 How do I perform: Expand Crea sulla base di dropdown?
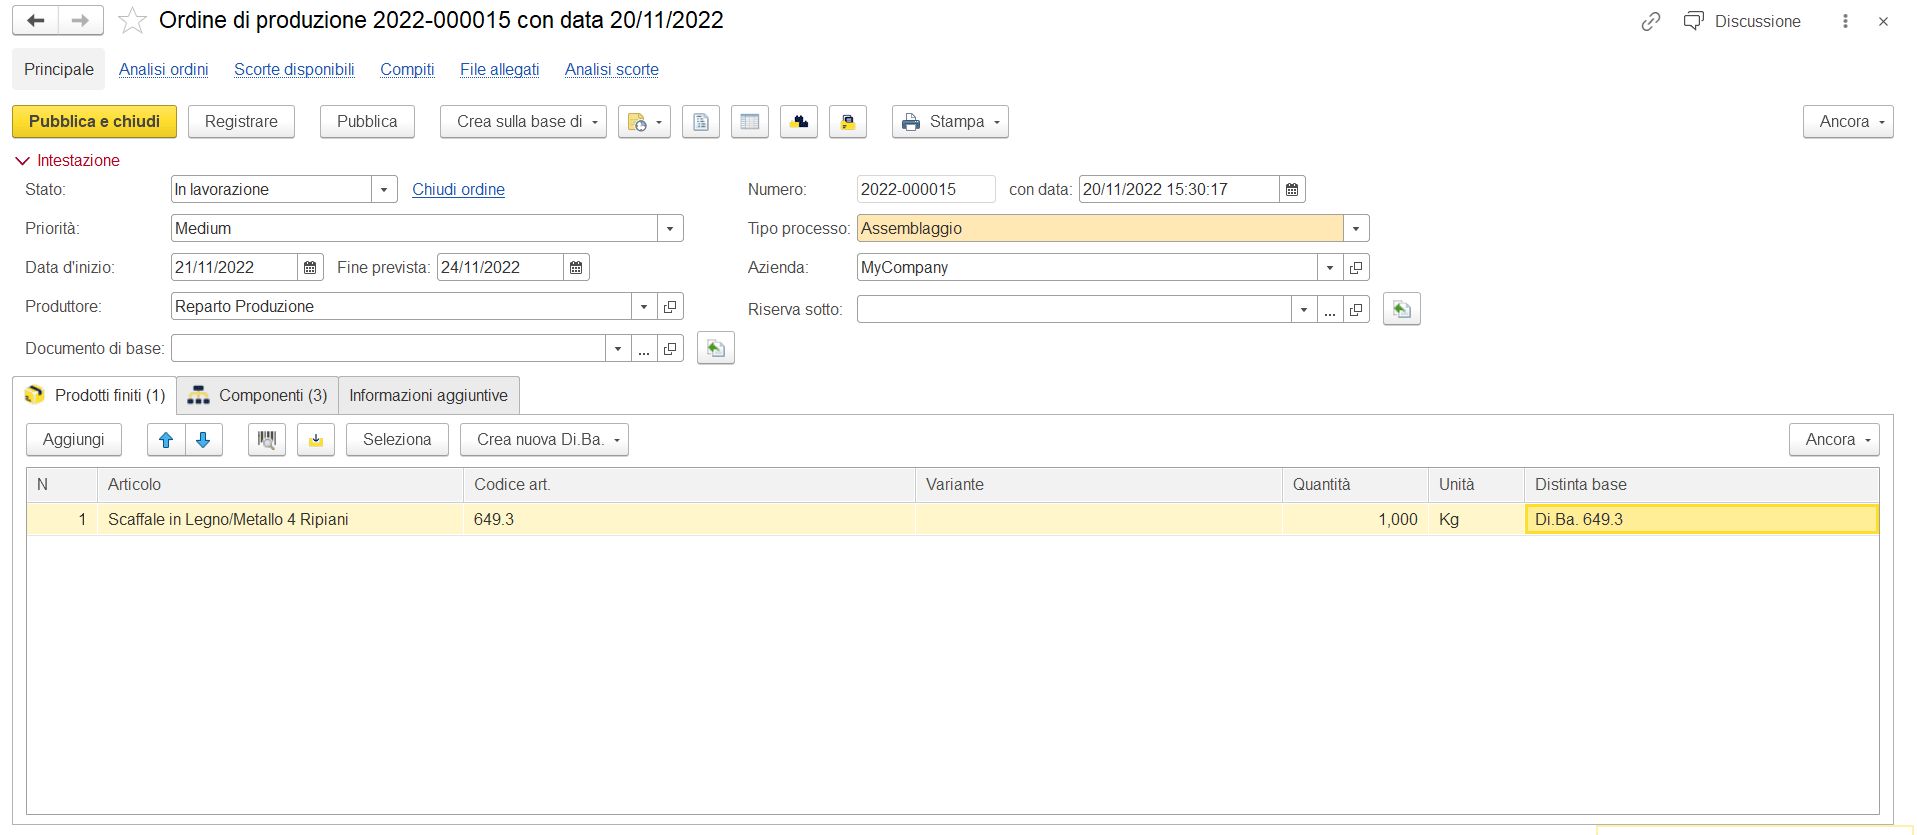point(523,121)
